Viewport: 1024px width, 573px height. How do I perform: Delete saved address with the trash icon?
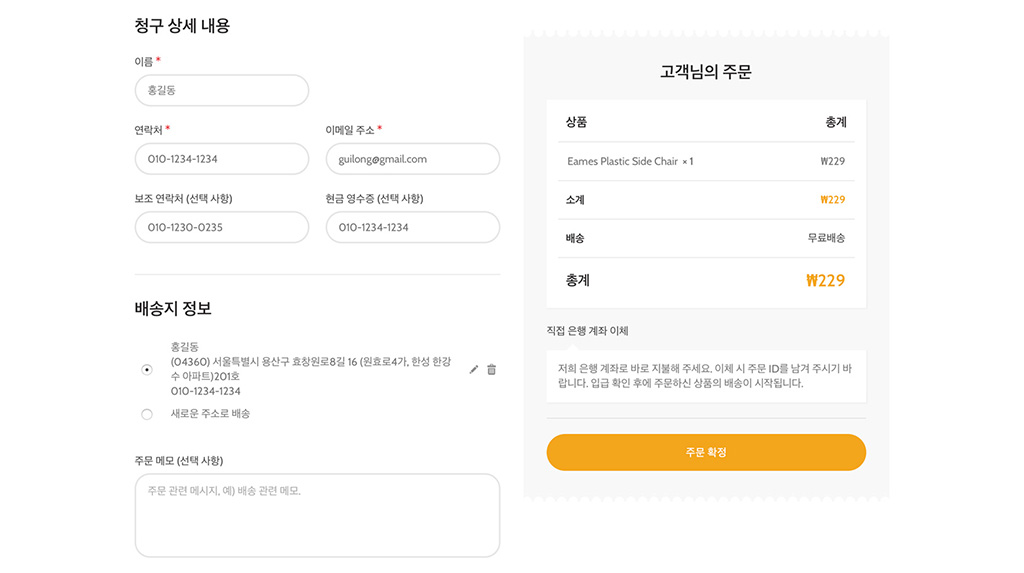491,370
